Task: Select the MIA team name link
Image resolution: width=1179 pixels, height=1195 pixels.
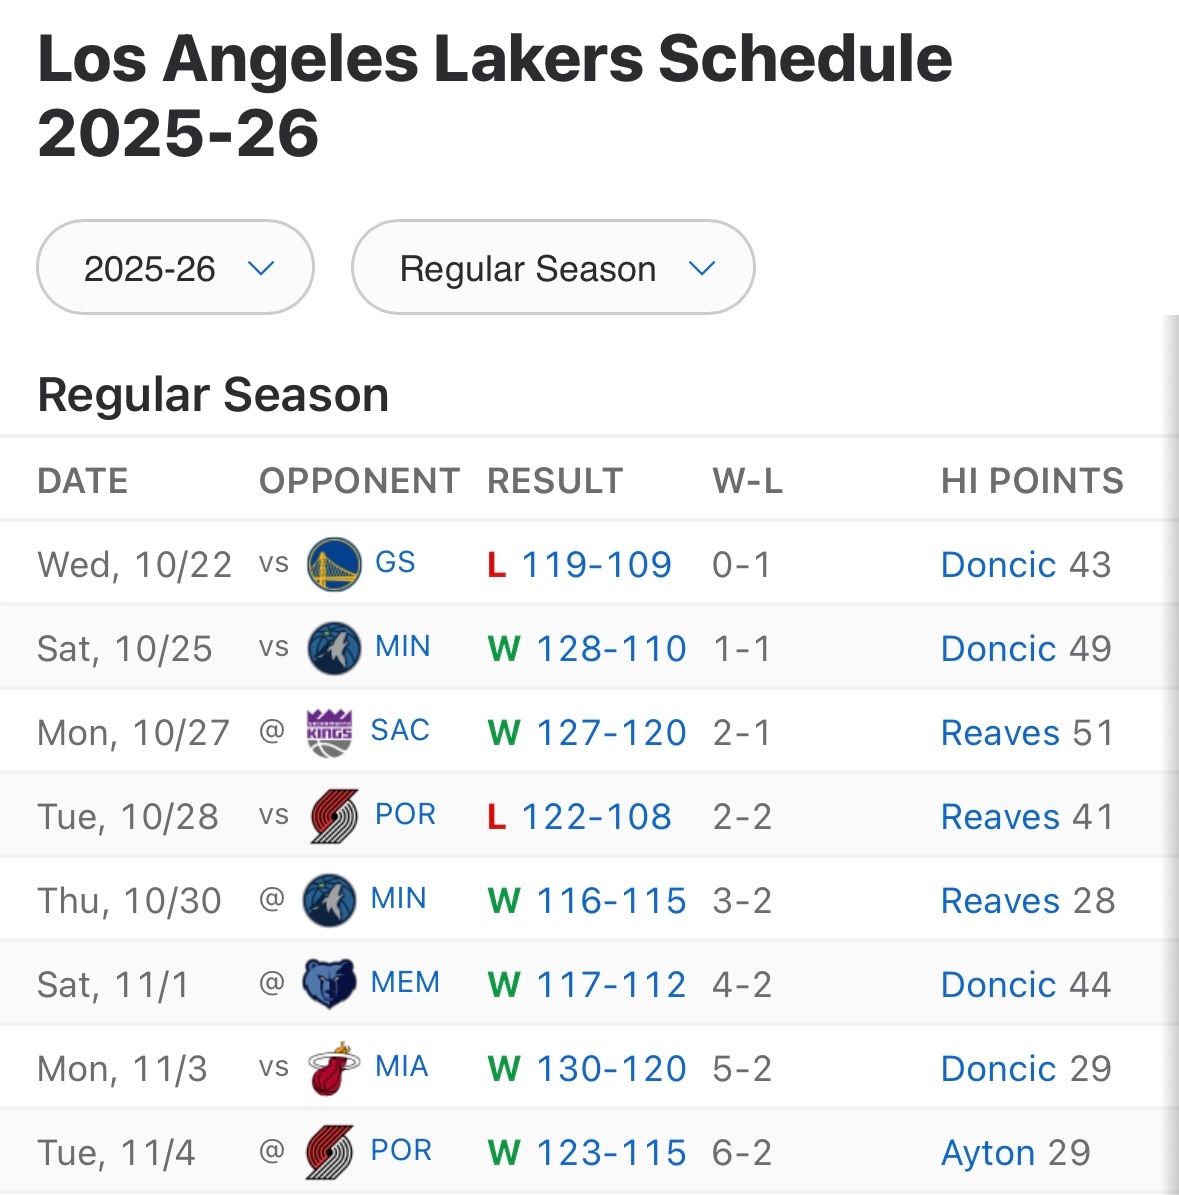Action: [401, 1067]
